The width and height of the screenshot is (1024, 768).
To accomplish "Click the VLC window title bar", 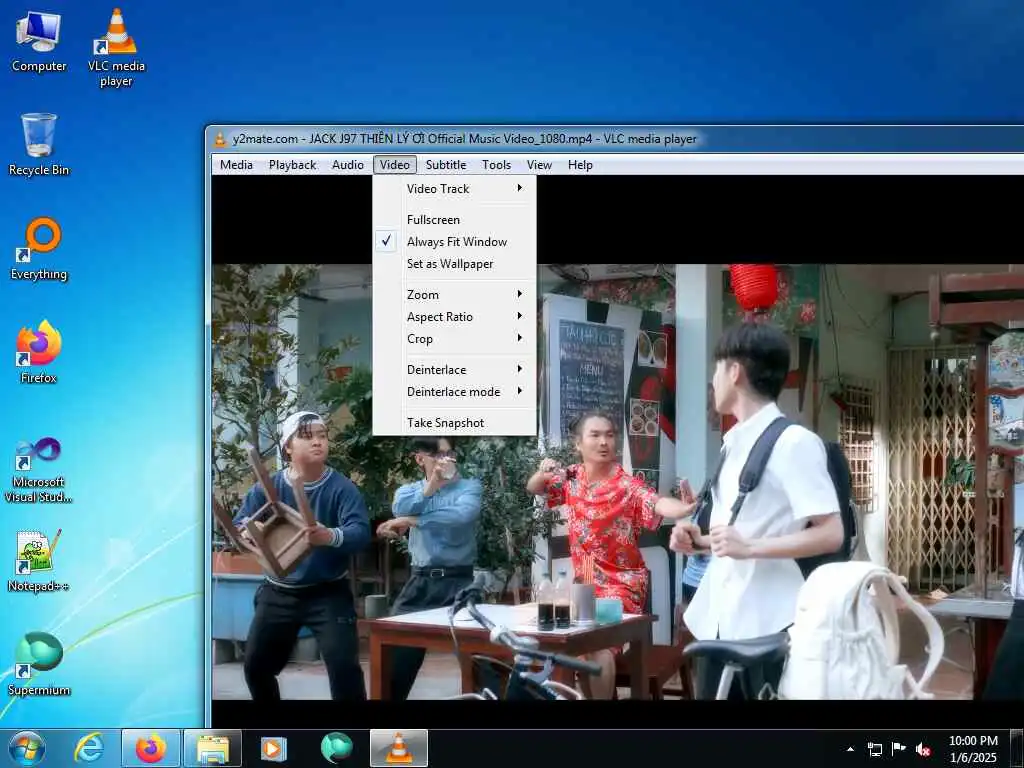I will pyautogui.click(x=617, y=139).
